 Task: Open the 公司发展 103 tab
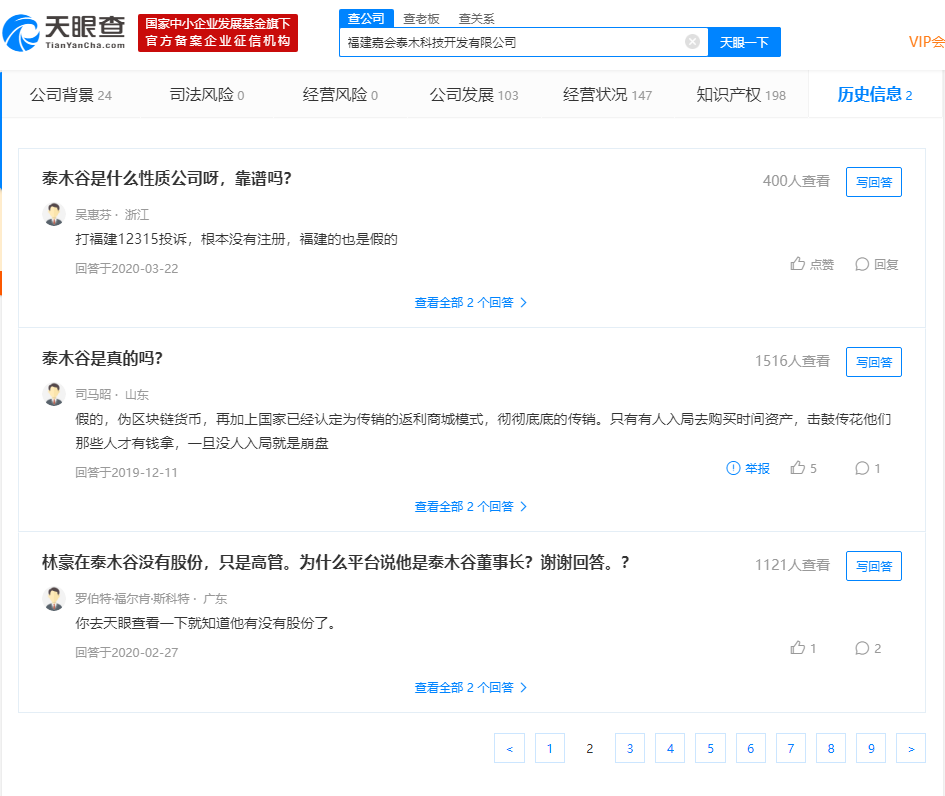(474, 95)
